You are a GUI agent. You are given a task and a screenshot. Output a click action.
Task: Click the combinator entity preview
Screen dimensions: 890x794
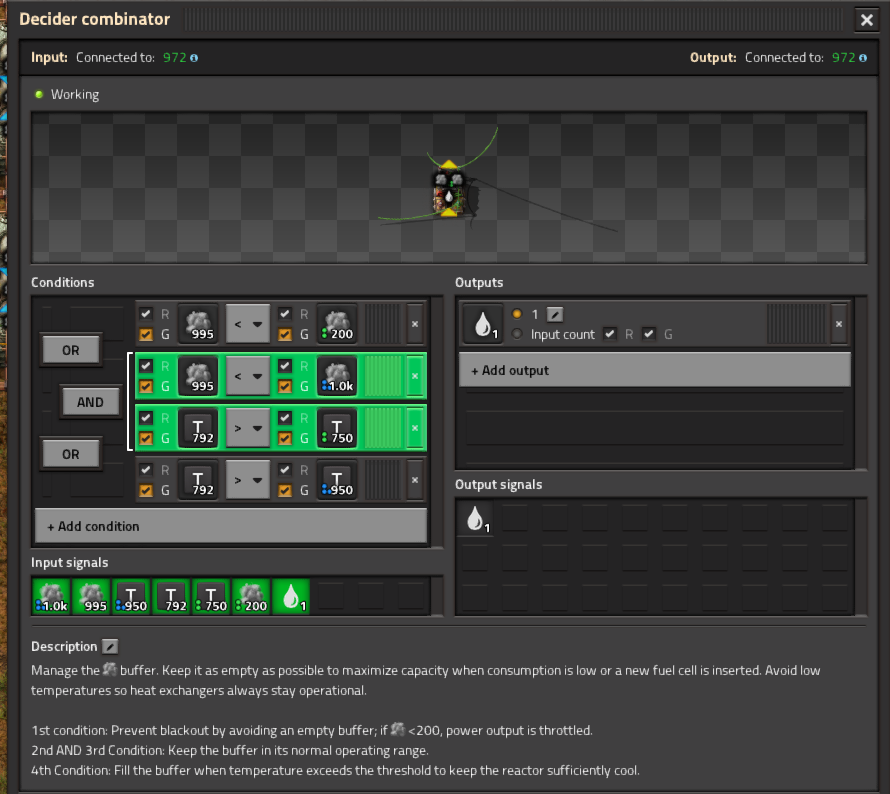(449, 189)
